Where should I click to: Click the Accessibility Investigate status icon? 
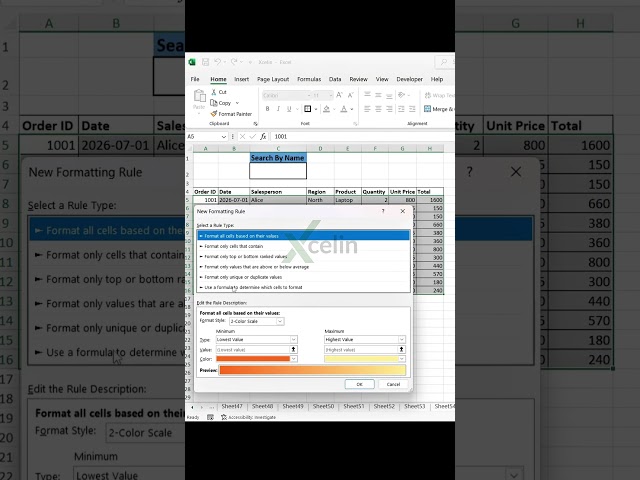tap(224, 417)
